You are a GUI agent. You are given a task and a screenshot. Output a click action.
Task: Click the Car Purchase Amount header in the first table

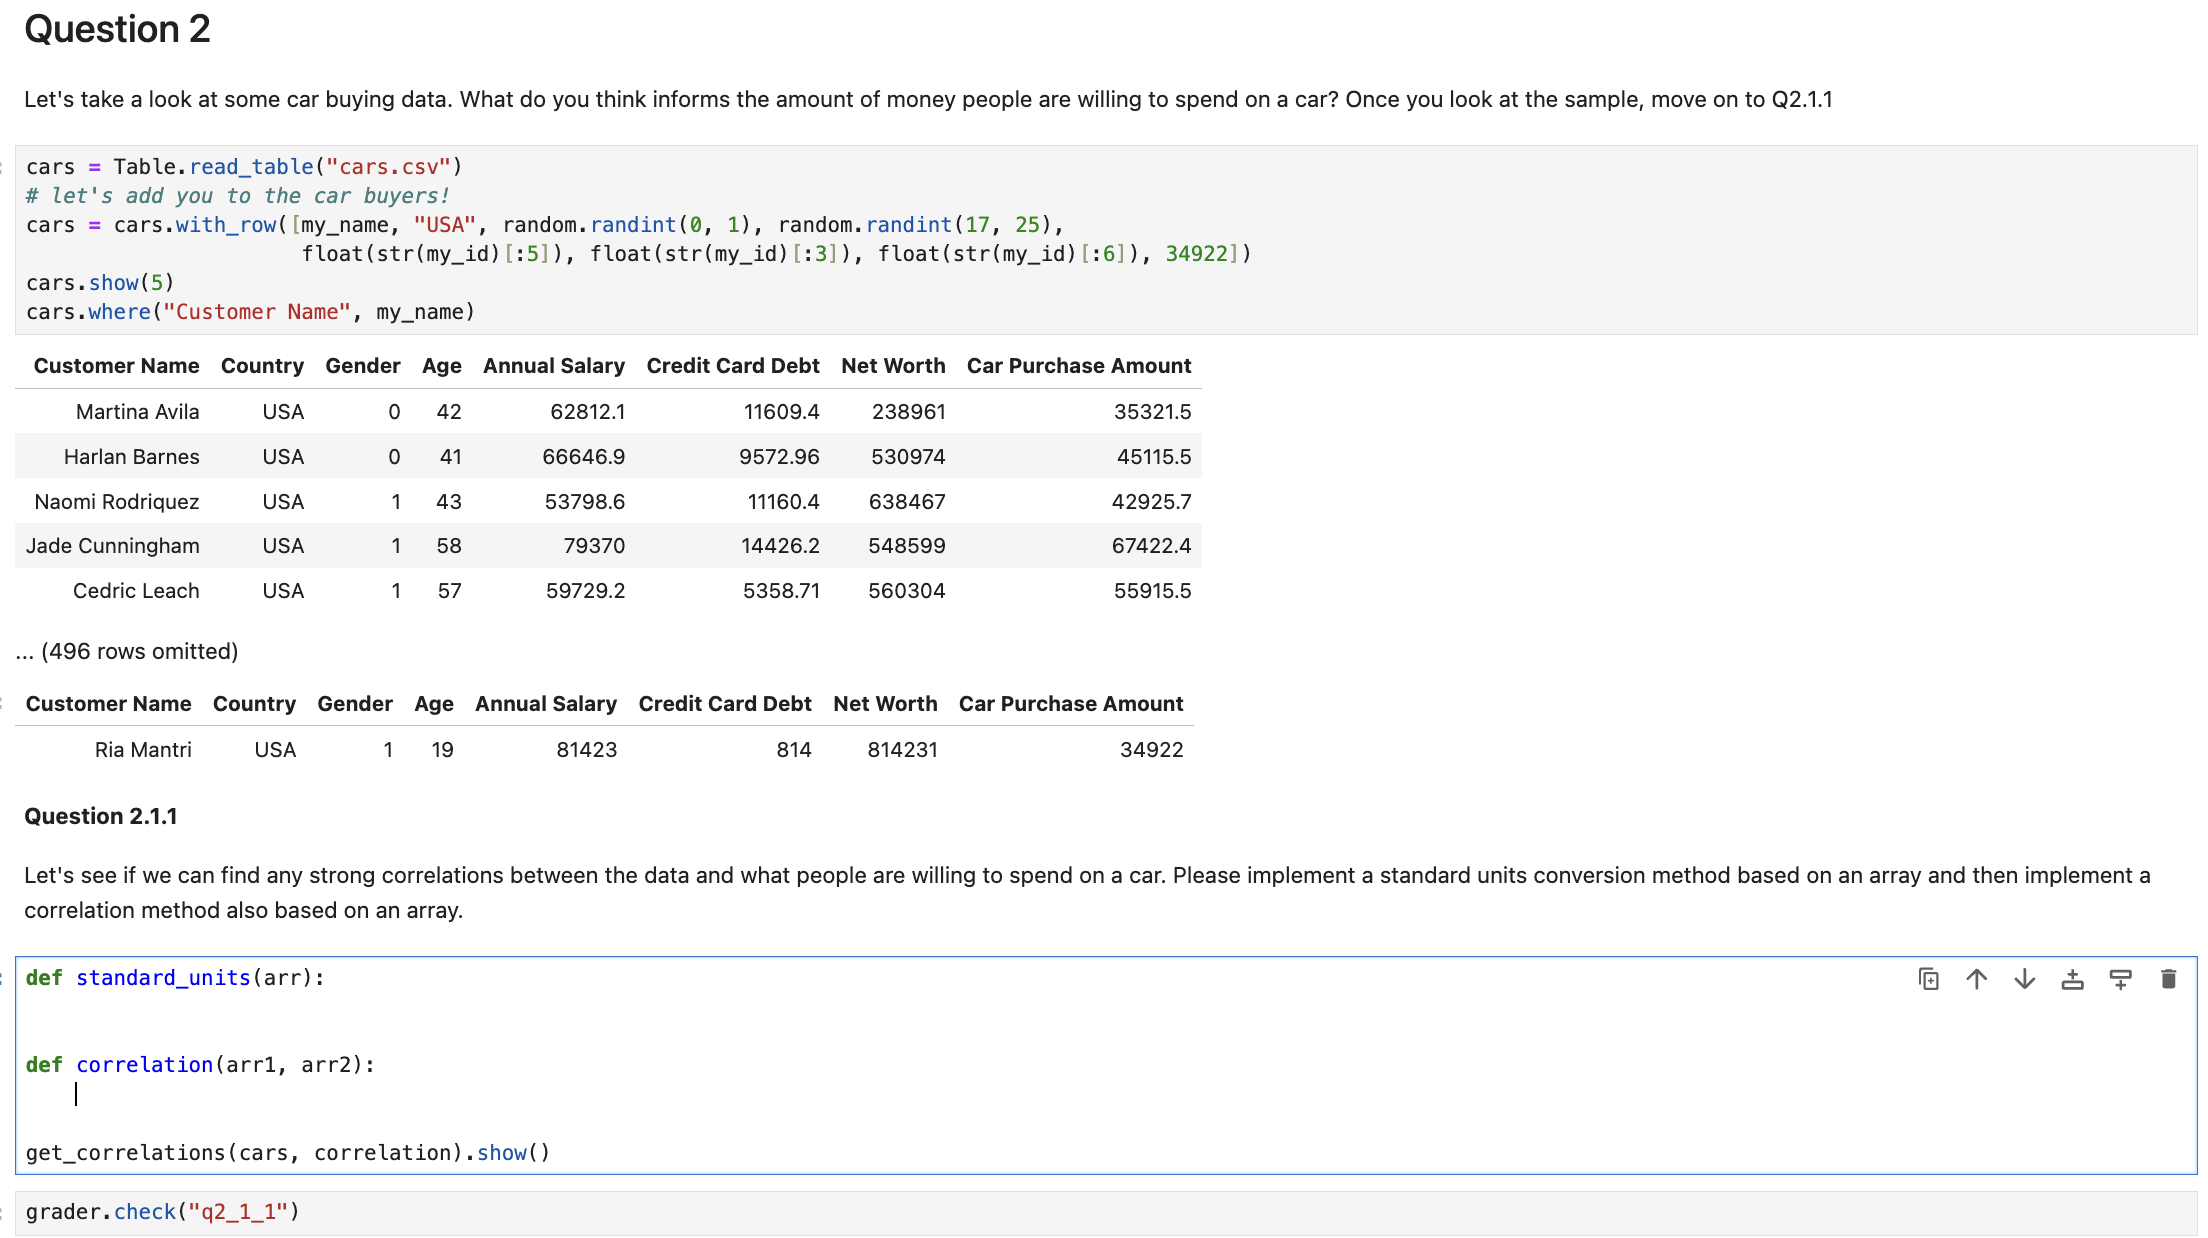[1079, 366]
